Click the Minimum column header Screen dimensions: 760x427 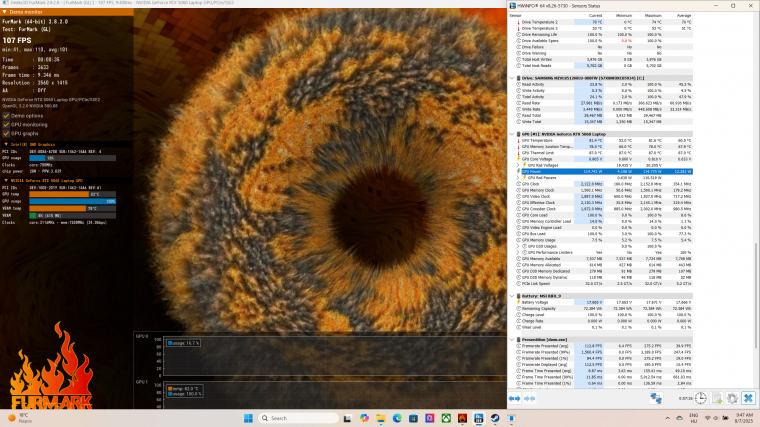(623, 16)
